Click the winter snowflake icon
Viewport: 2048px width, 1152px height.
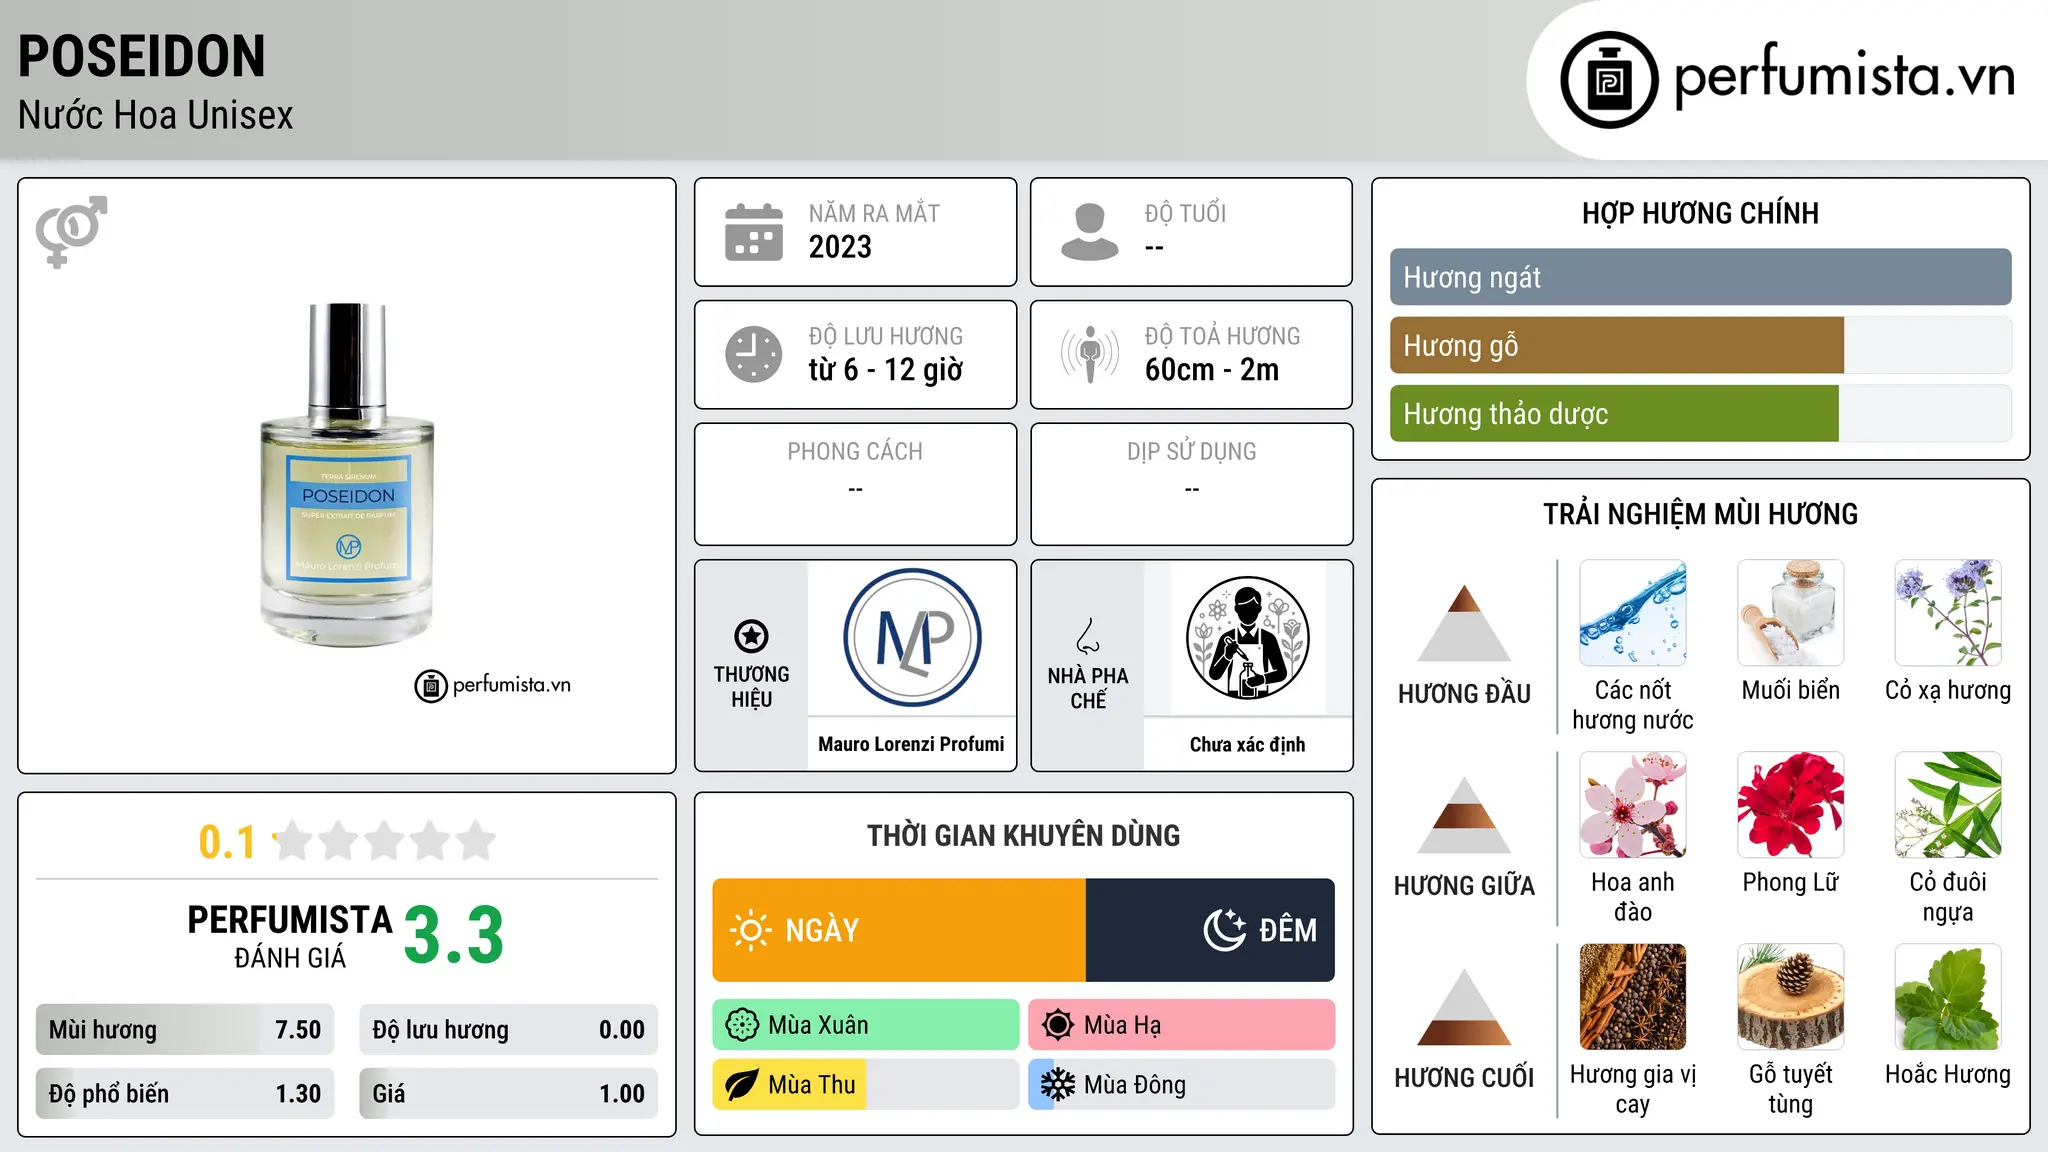[x=1058, y=1085]
